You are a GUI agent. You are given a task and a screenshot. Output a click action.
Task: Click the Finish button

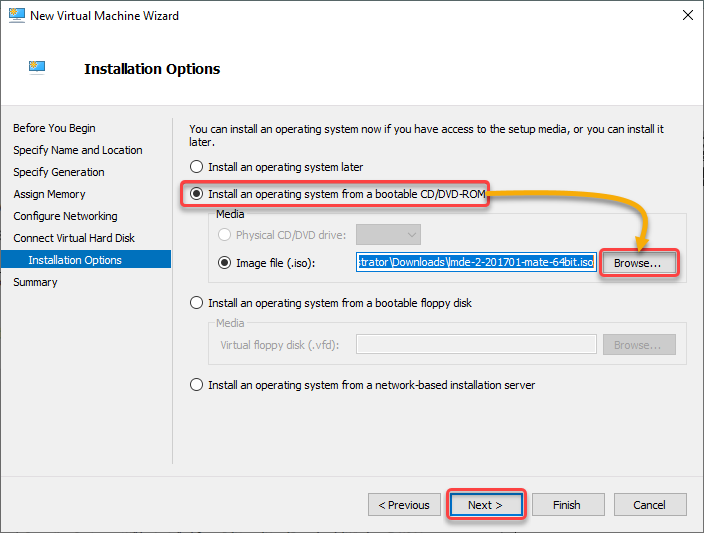pyautogui.click(x=568, y=505)
